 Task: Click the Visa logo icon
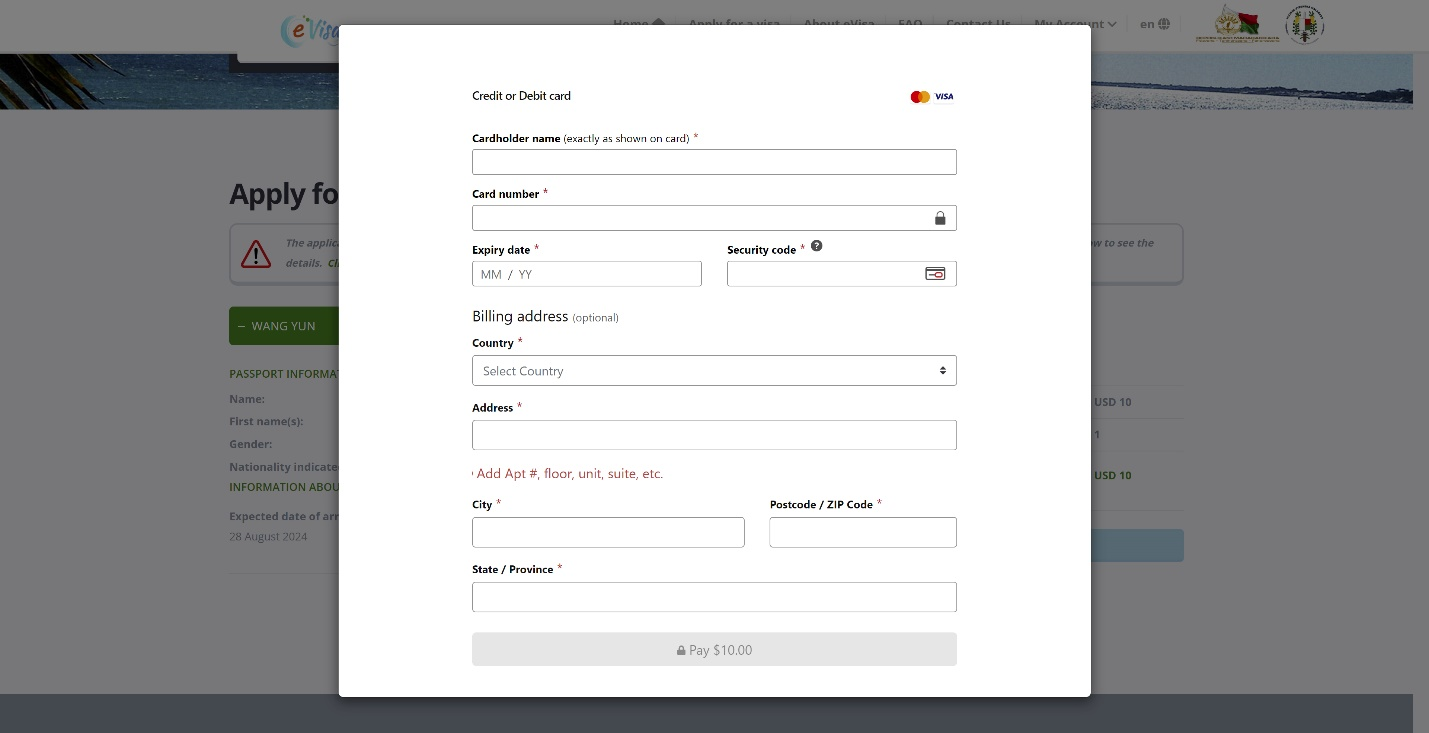[x=944, y=97]
